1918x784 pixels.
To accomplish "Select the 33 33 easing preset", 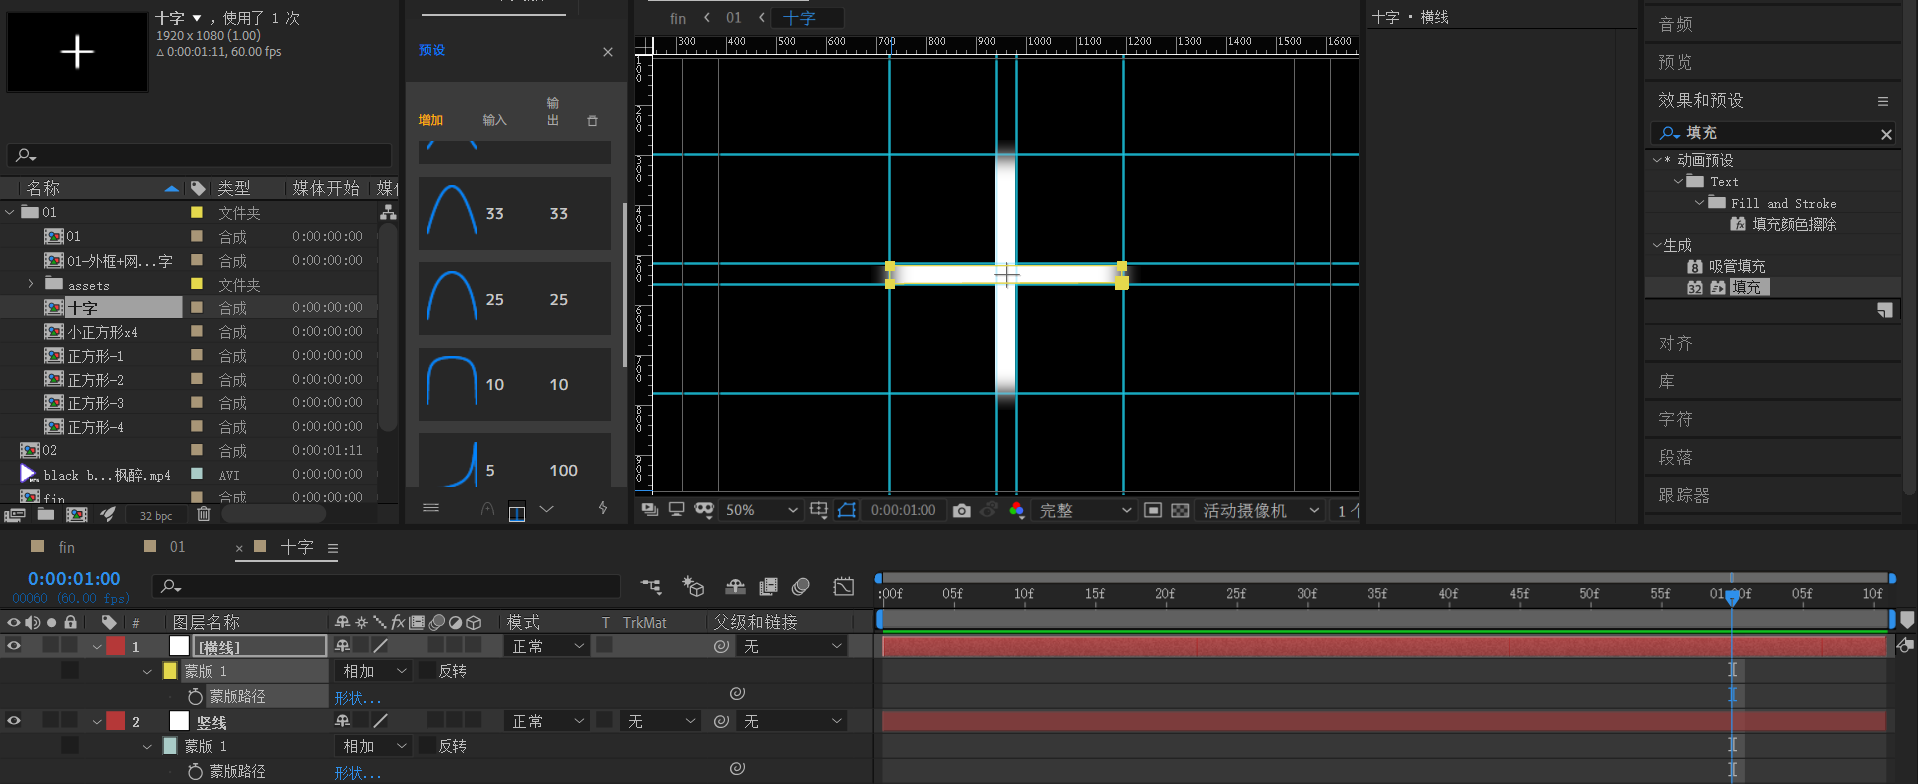I will click(x=515, y=214).
